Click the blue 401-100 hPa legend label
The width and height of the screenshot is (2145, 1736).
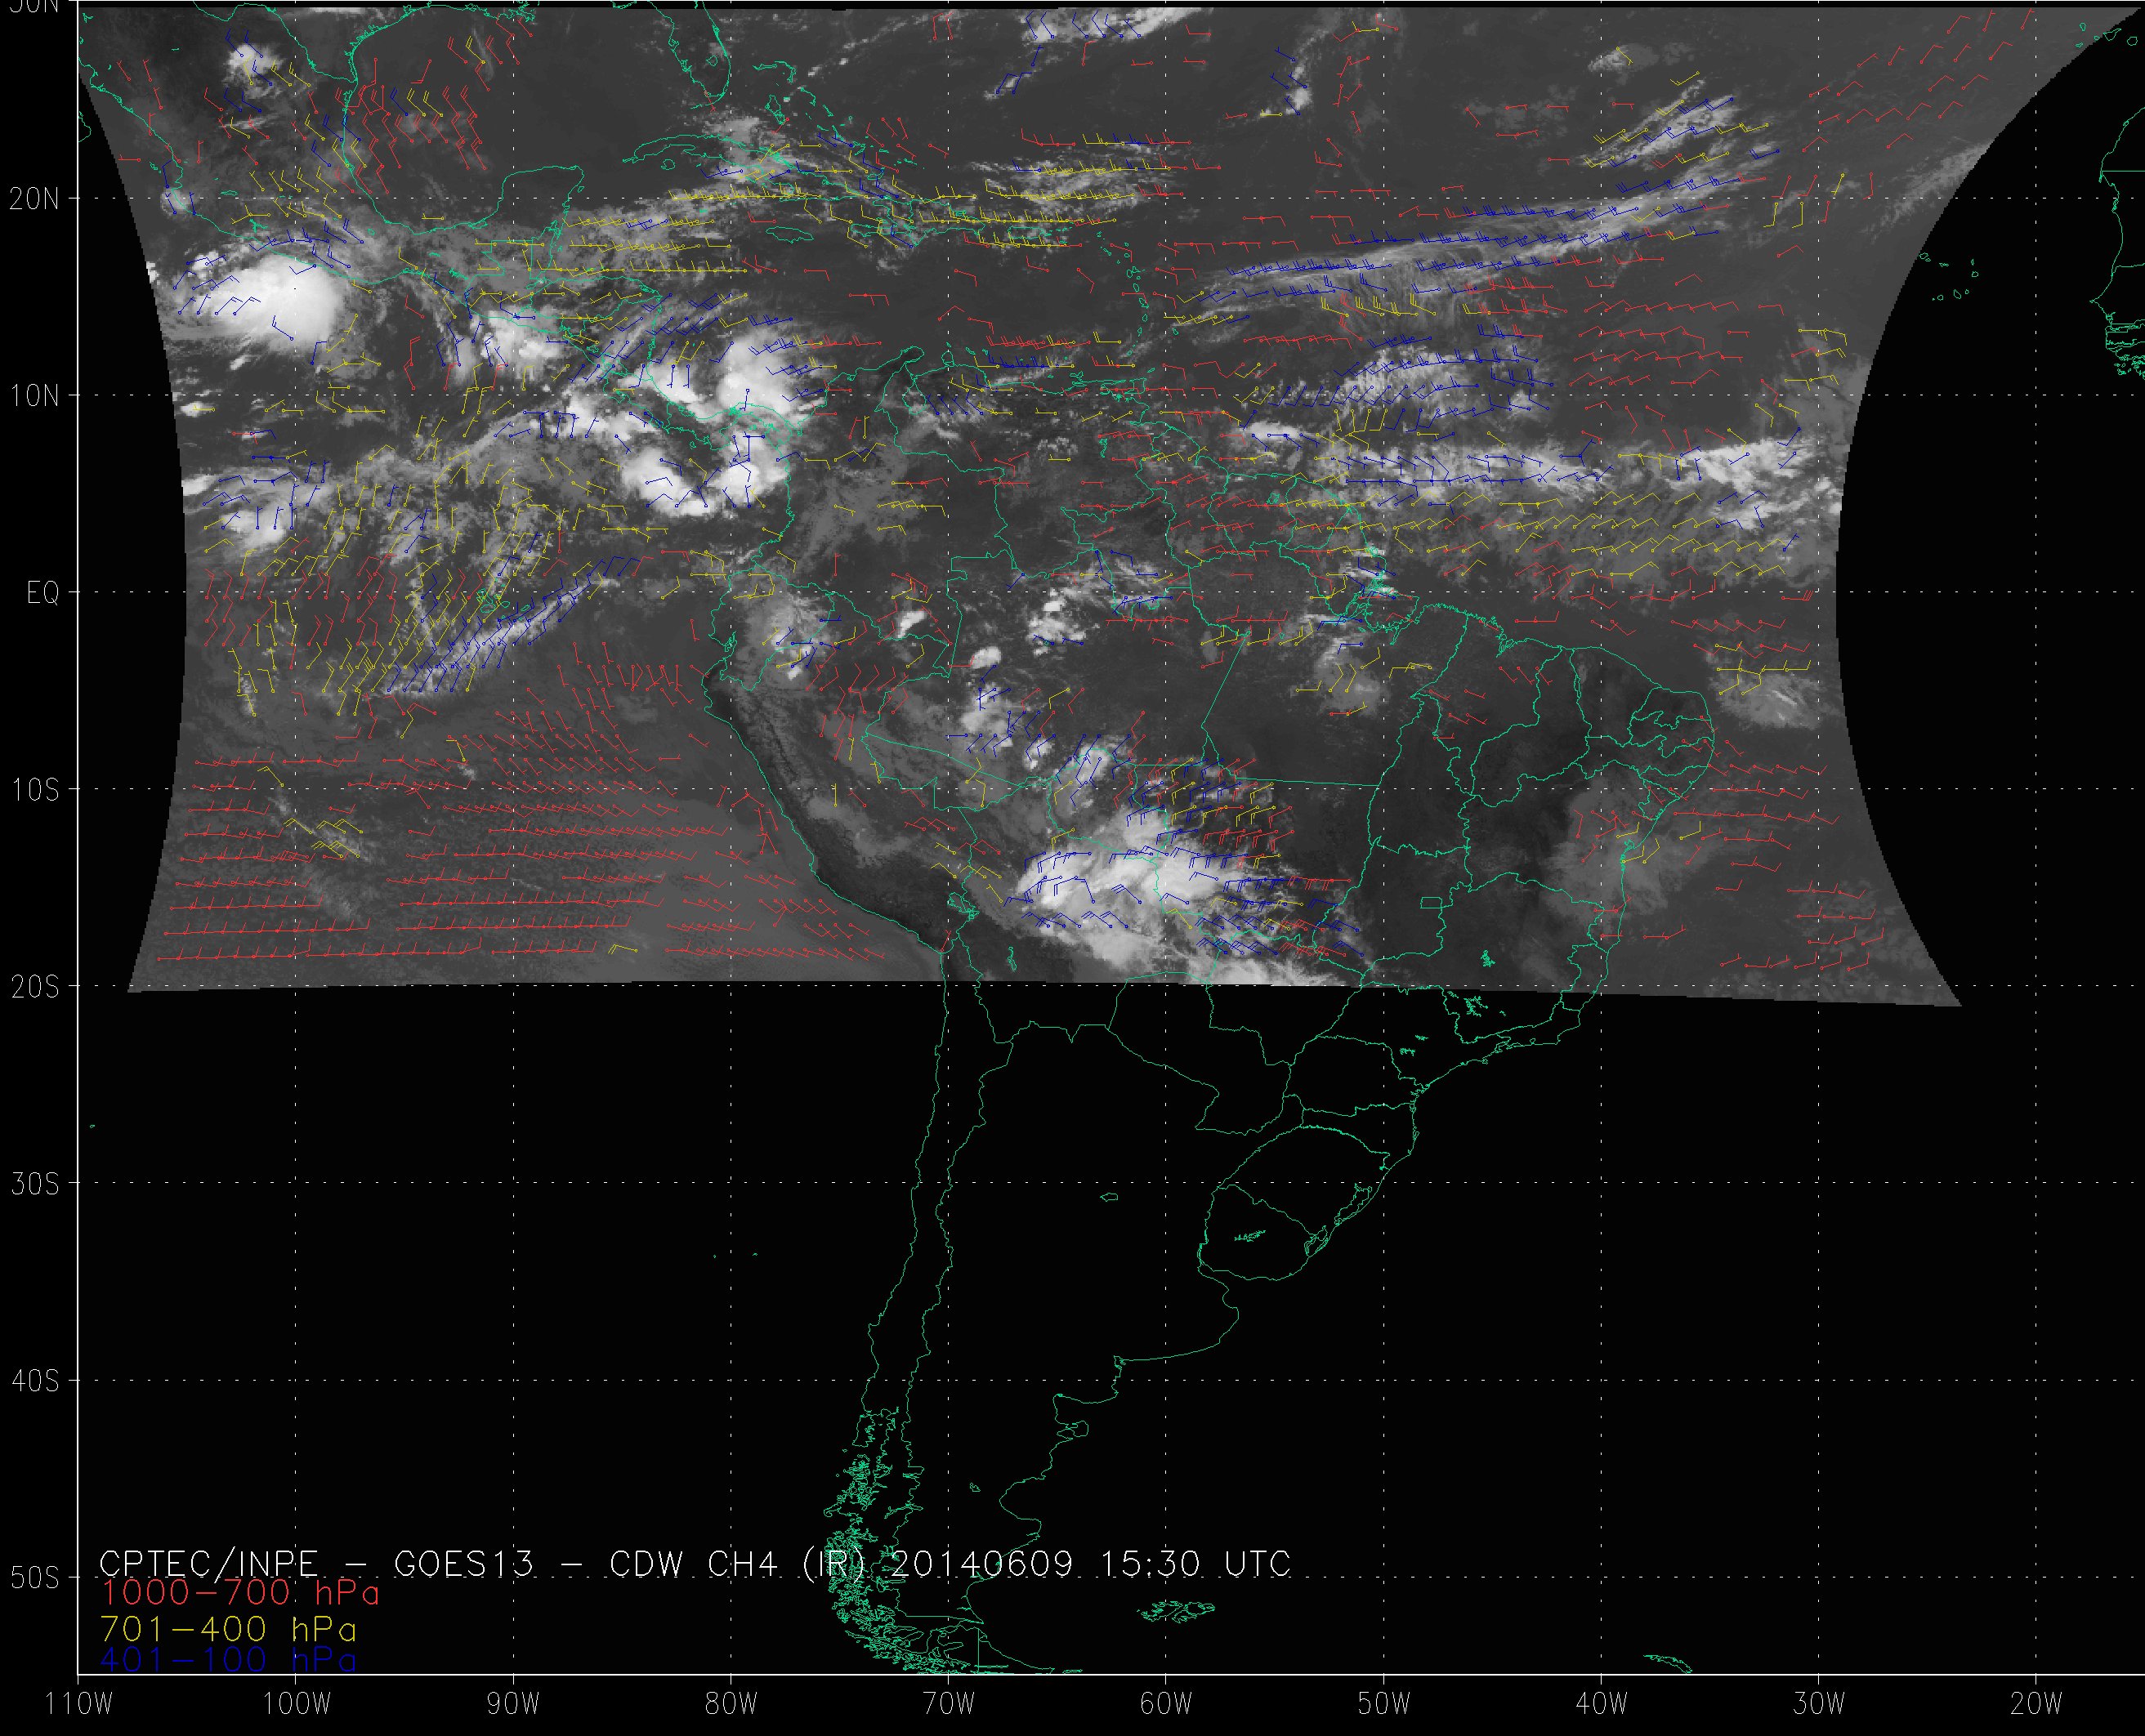(x=228, y=1661)
